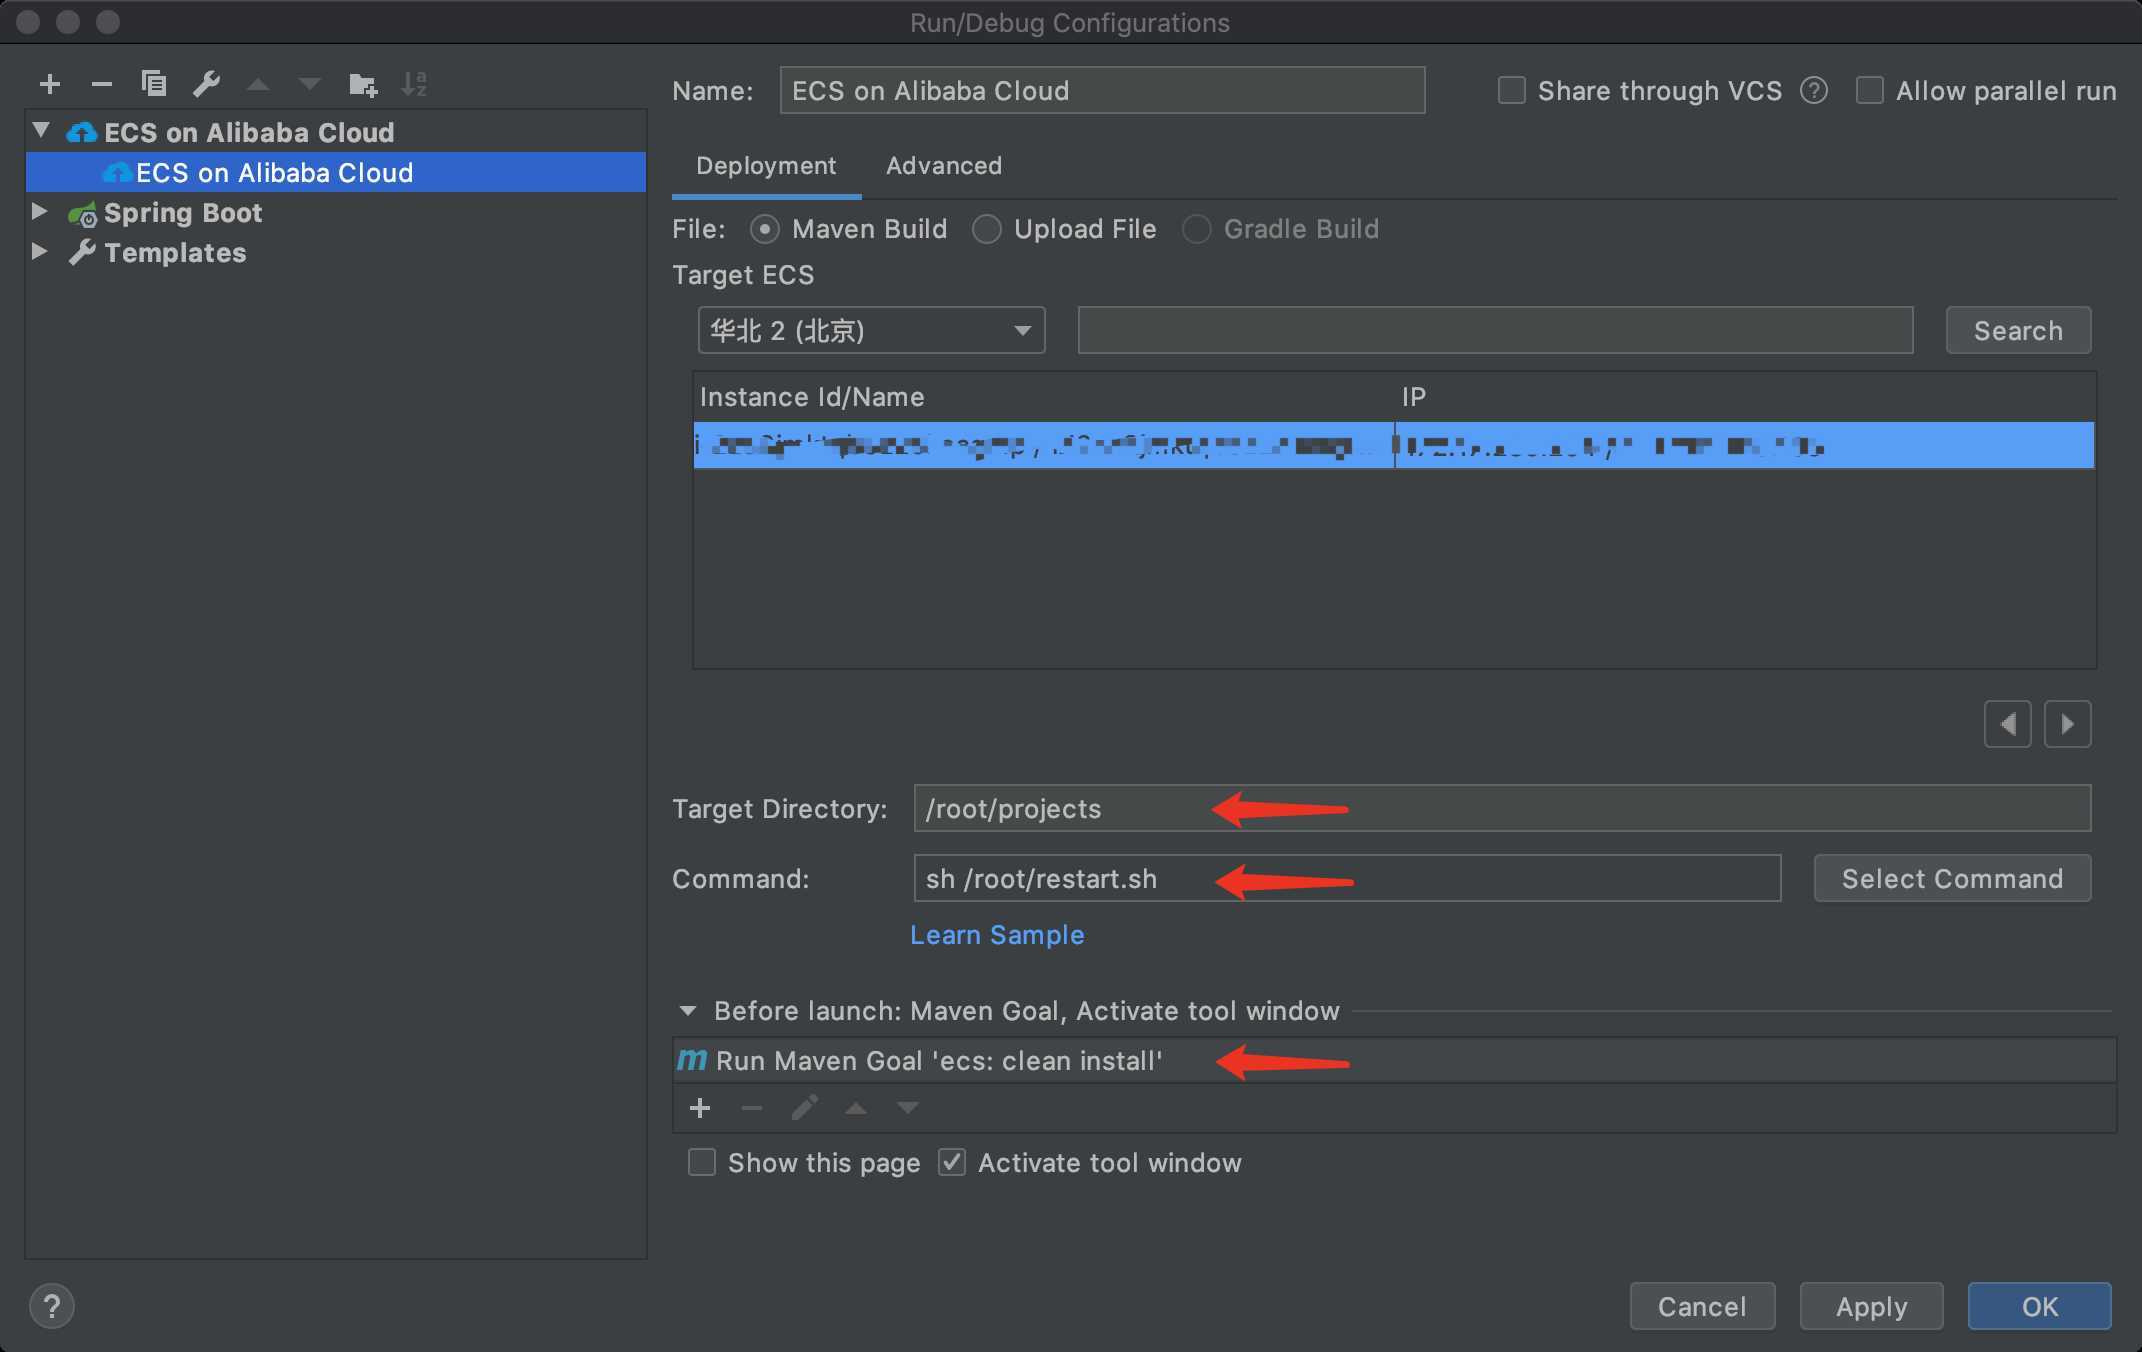Expand the Spring Boot tree group
The height and width of the screenshot is (1352, 2142).
click(x=40, y=212)
